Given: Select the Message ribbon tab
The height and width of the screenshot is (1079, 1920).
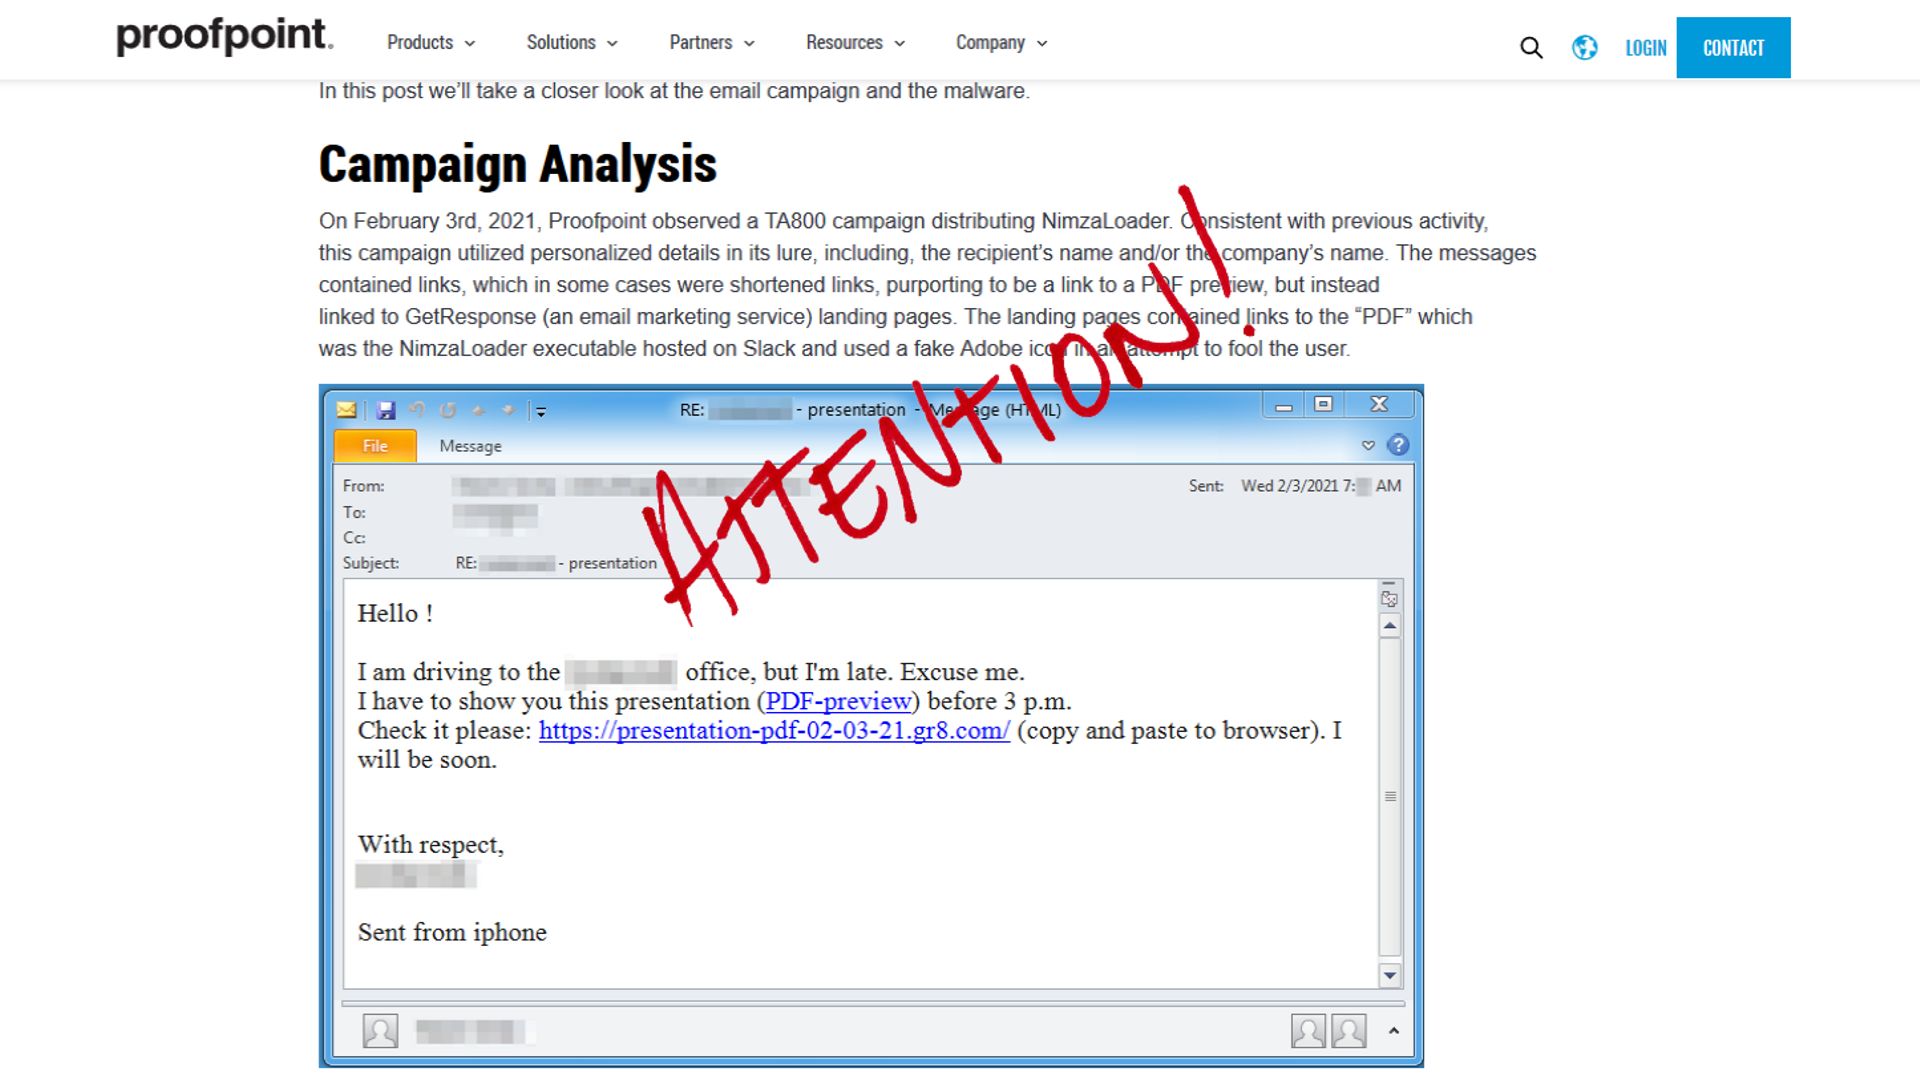Looking at the screenshot, I should (470, 446).
